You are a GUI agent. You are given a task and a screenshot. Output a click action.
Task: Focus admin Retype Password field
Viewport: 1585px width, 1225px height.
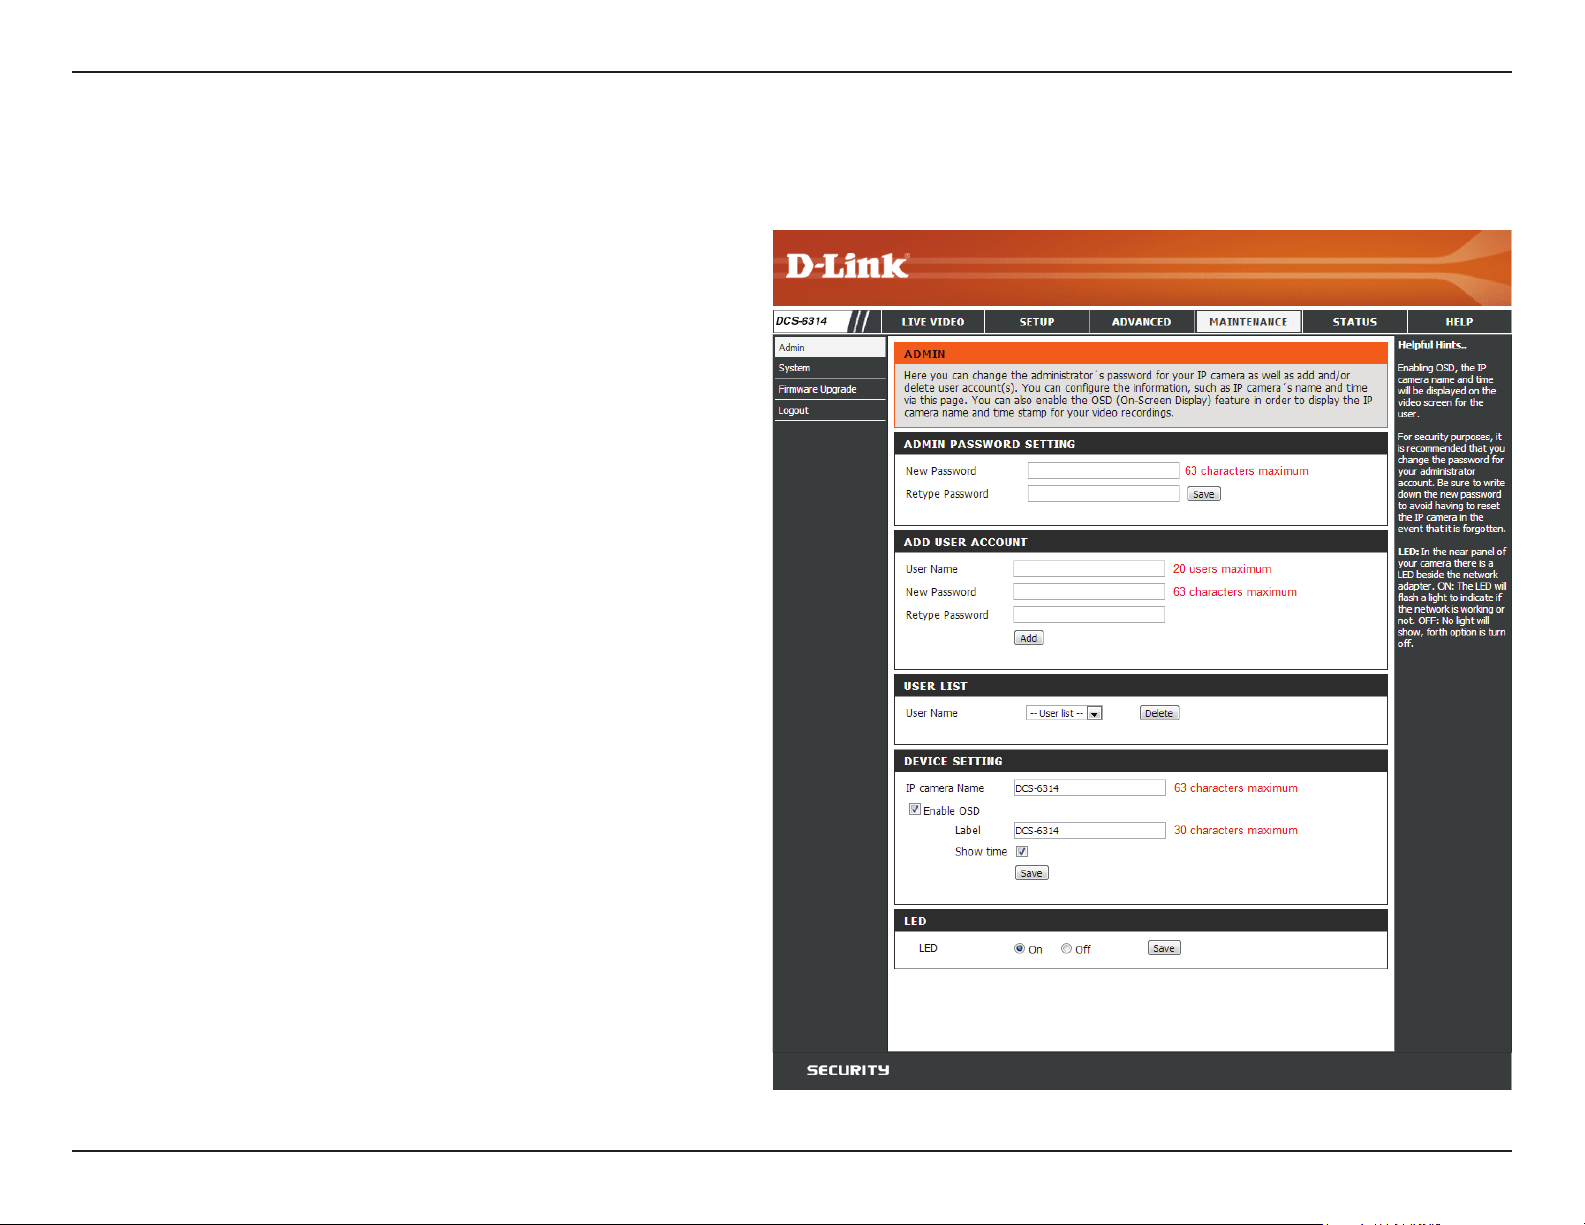[x=1104, y=493]
